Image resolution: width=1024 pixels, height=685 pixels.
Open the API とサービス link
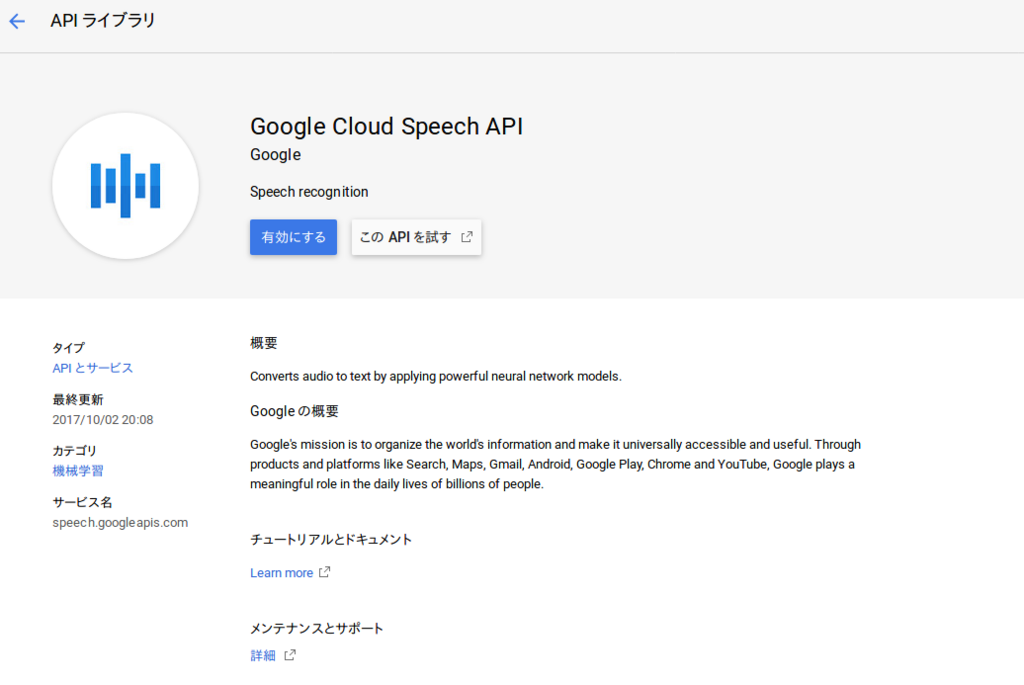(93, 368)
